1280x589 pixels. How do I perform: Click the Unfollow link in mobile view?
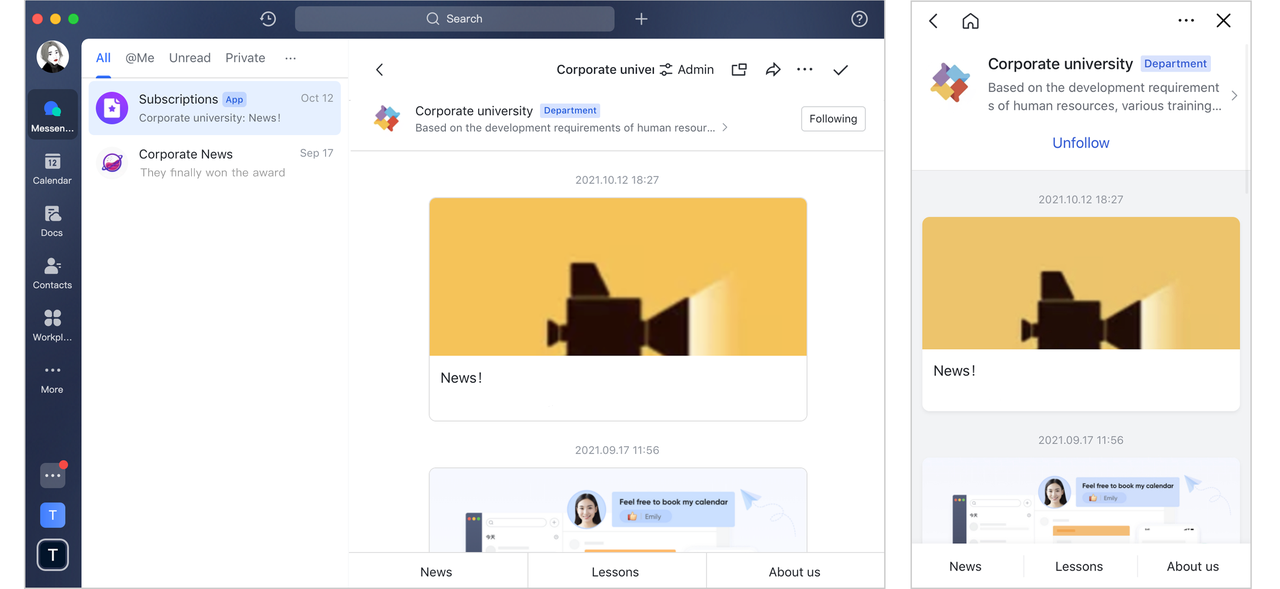pos(1080,143)
